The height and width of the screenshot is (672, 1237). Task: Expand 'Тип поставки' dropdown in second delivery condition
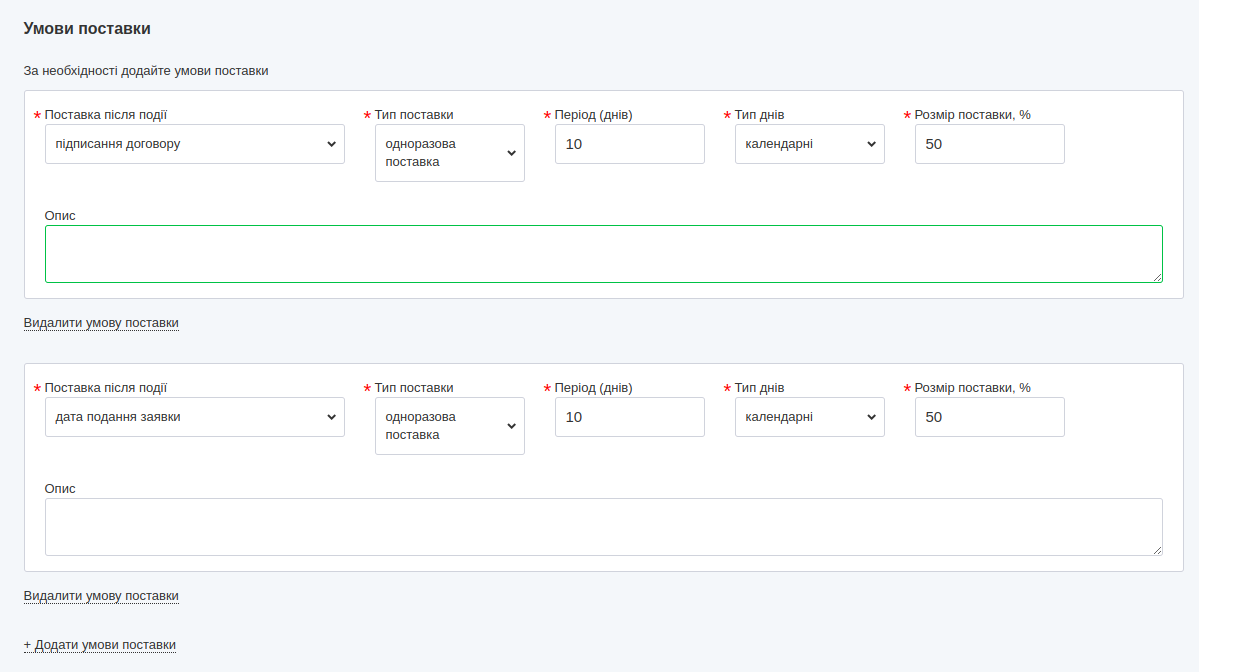point(449,426)
